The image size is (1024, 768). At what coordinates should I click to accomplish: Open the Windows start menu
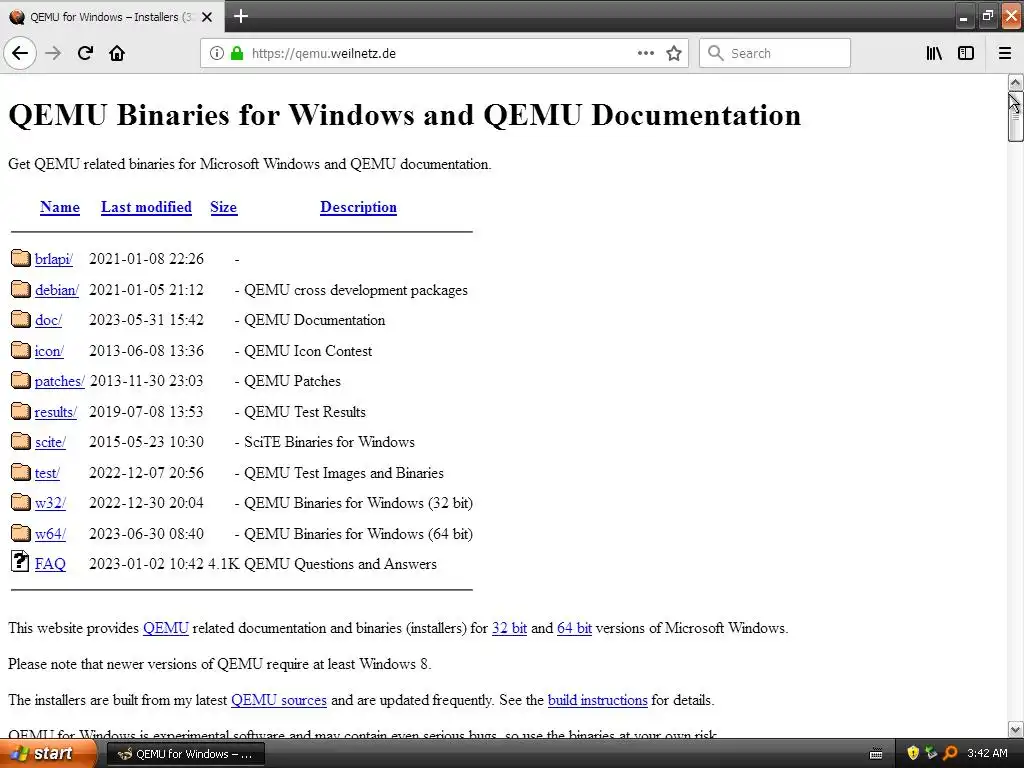[47, 754]
